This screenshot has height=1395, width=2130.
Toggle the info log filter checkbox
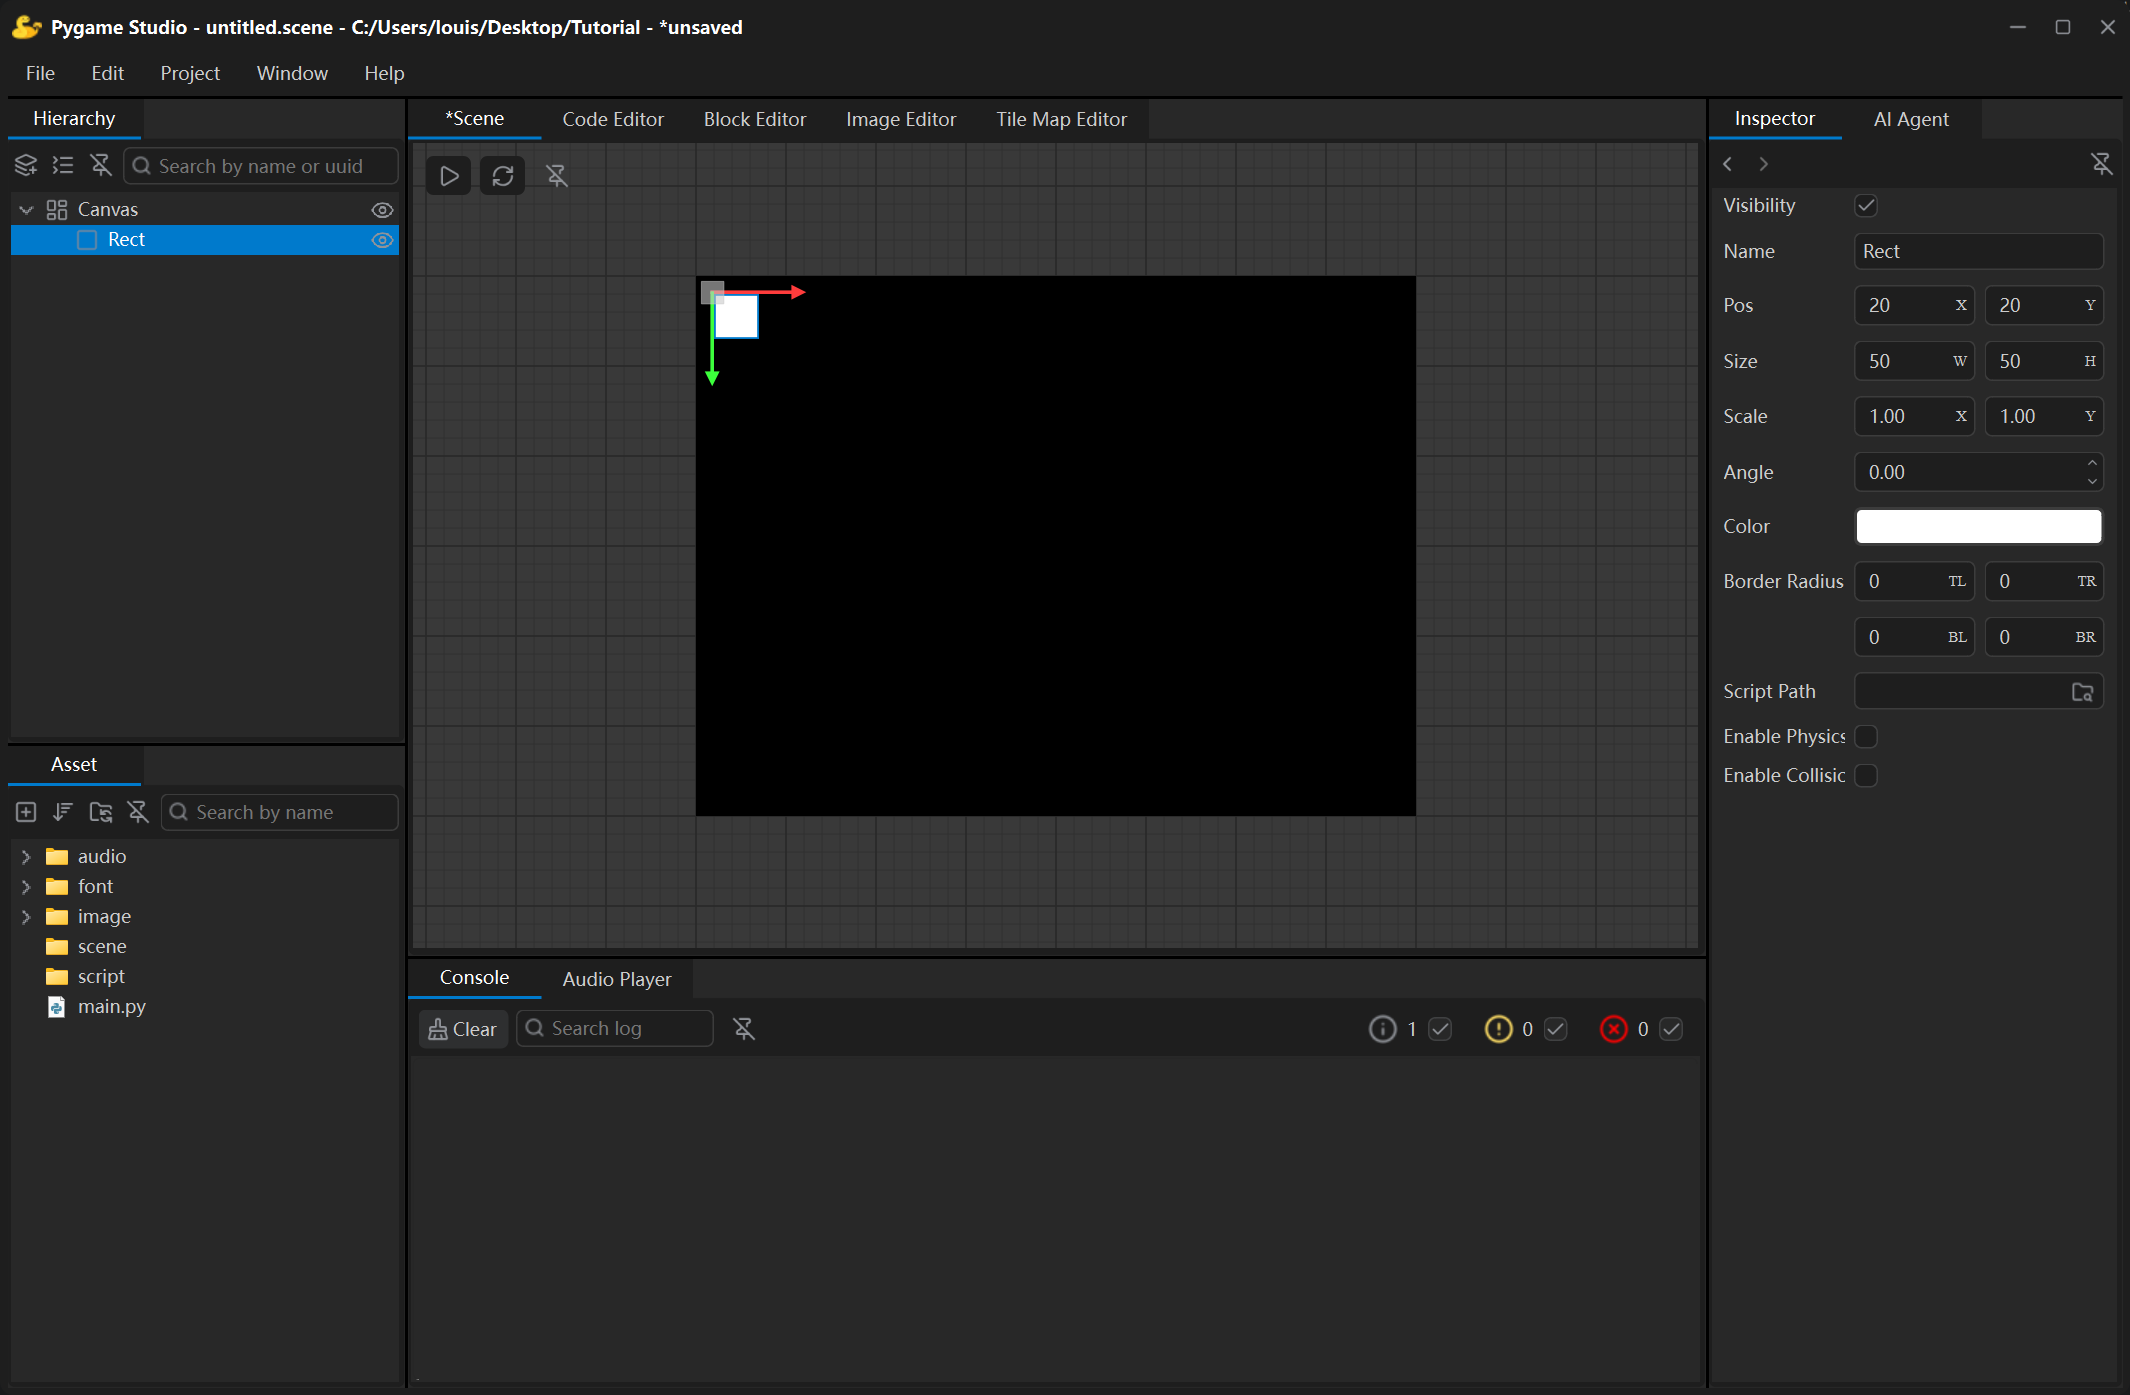point(1440,1029)
